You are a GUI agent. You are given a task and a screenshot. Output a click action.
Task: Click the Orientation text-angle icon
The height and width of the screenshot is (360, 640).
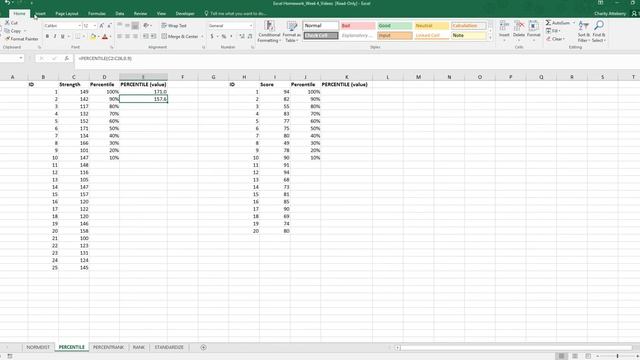[146, 25]
